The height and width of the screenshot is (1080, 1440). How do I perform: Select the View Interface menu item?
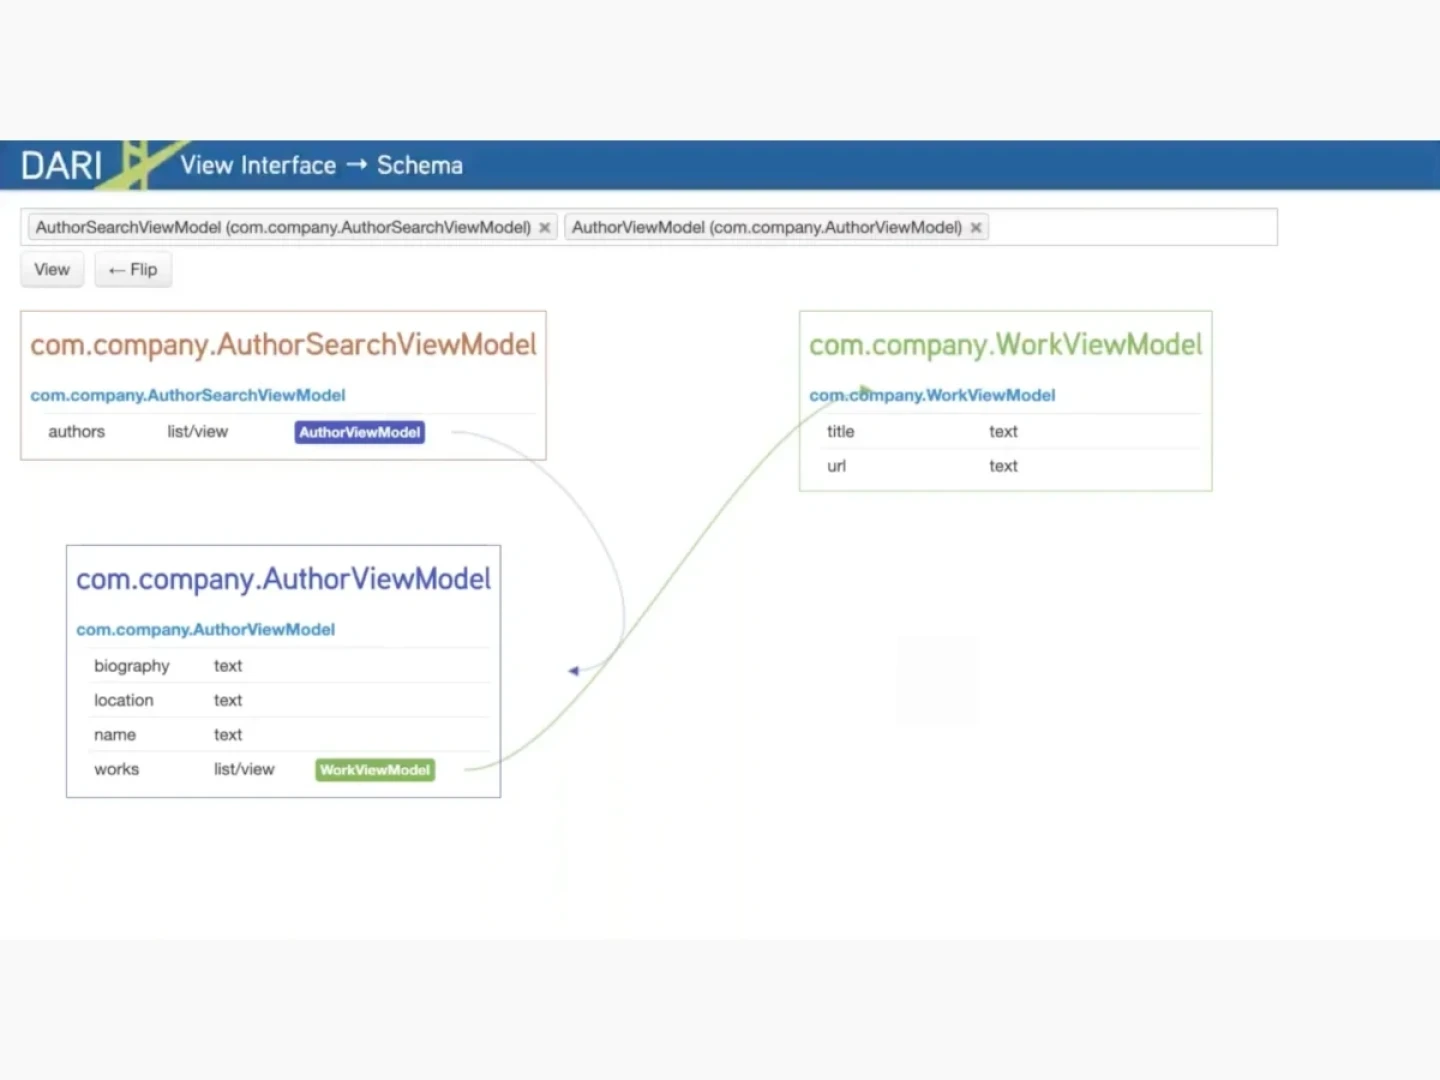point(257,165)
